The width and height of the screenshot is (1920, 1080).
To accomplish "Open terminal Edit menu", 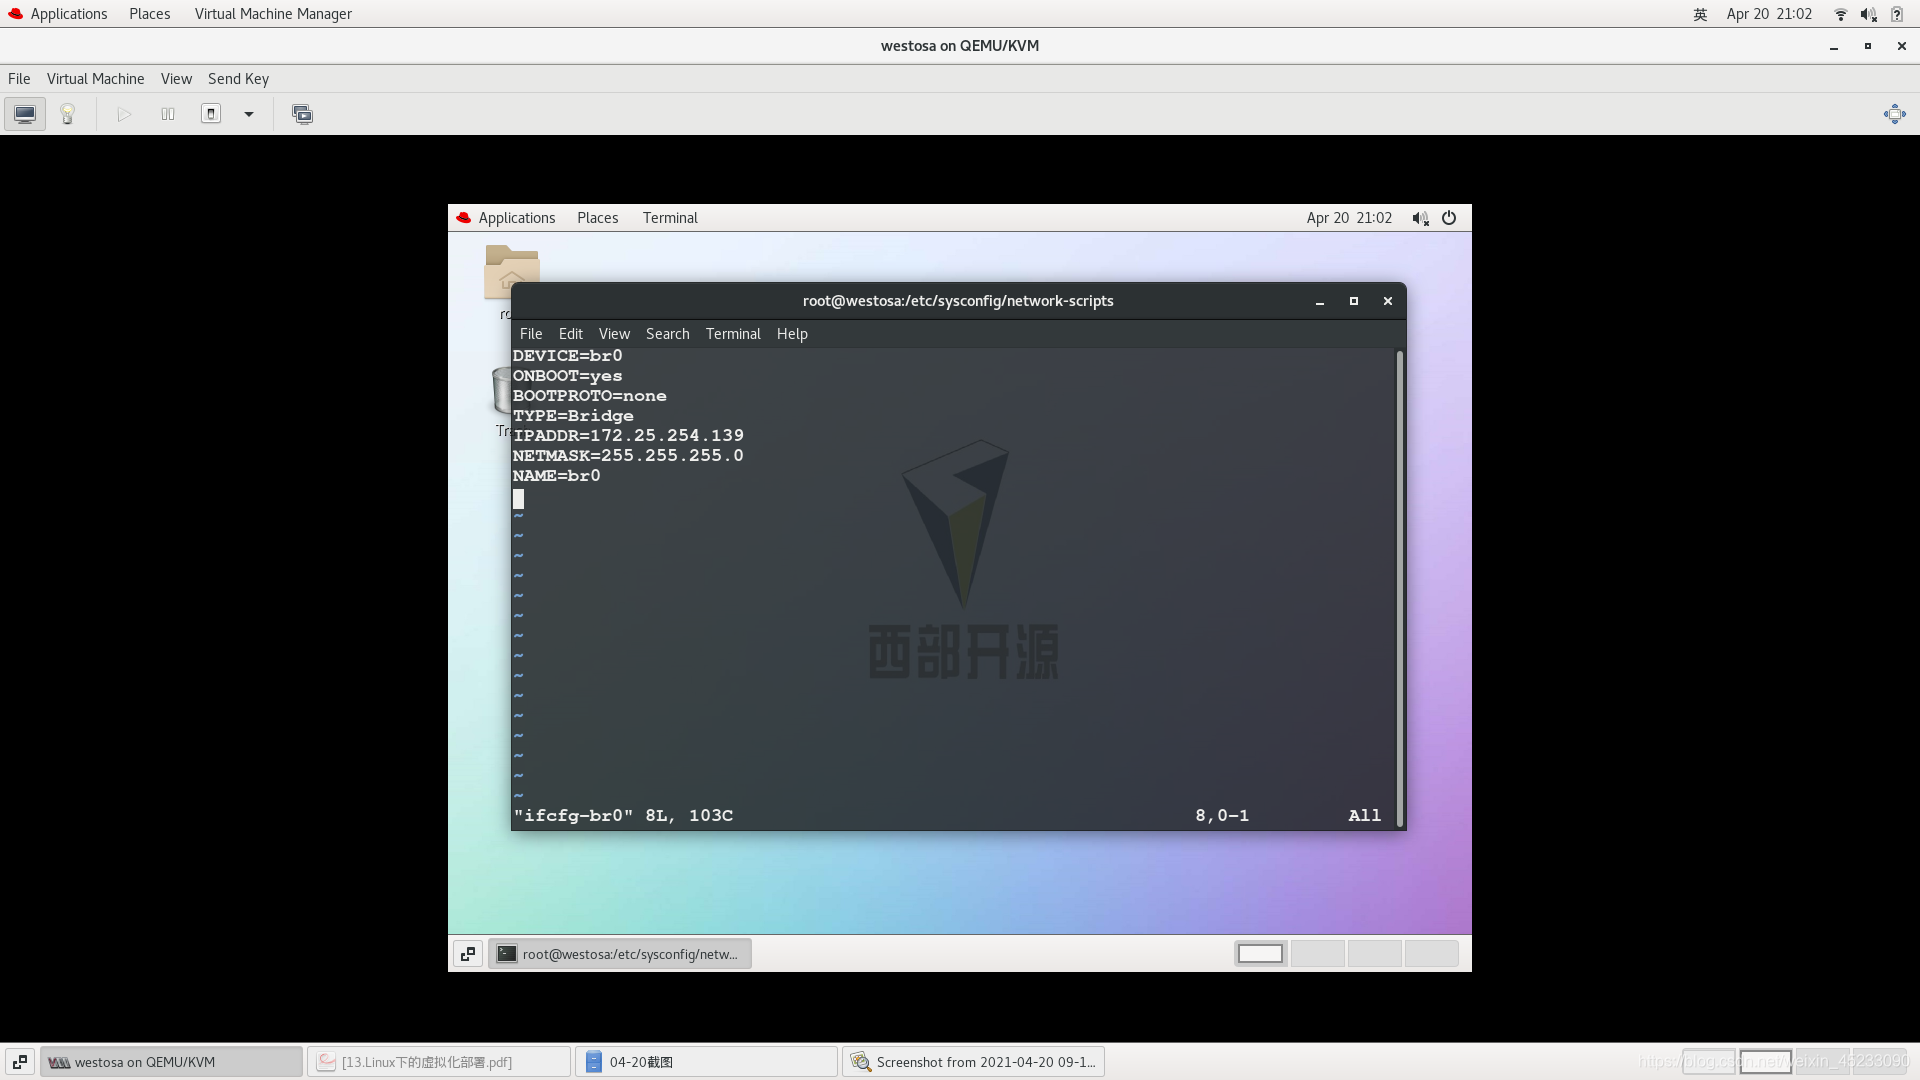I will (571, 334).
